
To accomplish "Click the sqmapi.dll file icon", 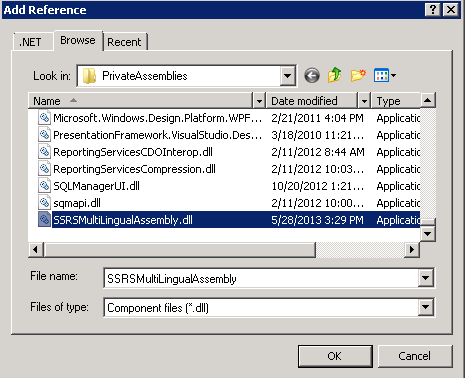I will click(44, 203).
